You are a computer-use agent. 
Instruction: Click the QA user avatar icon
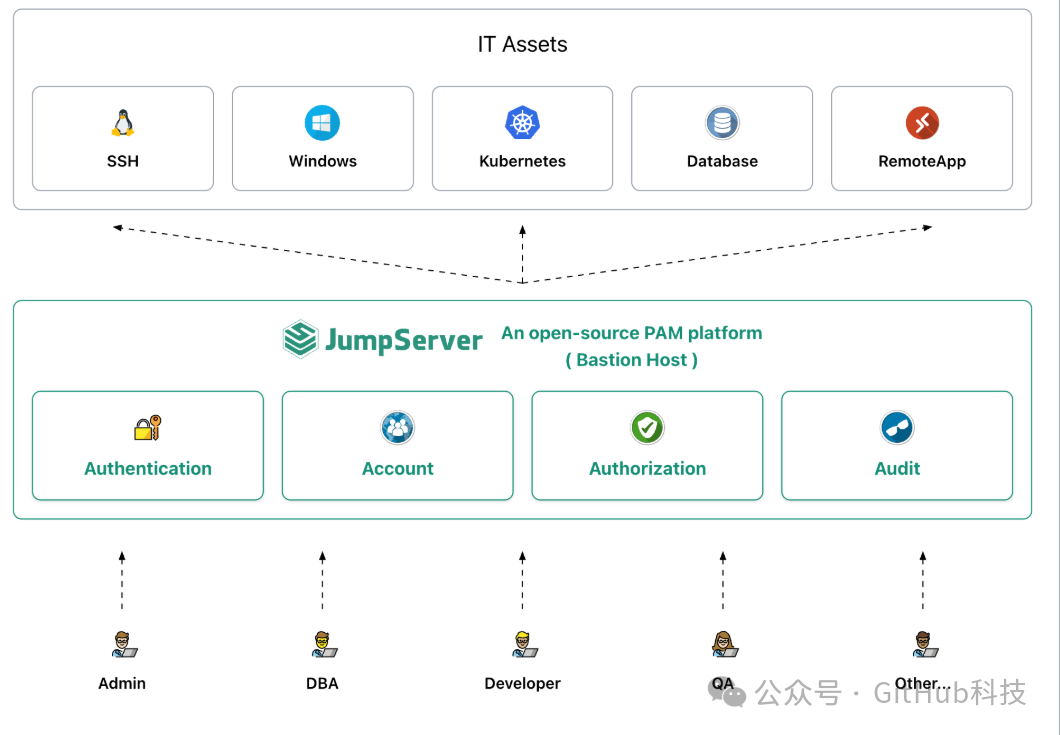coord(725,644)
